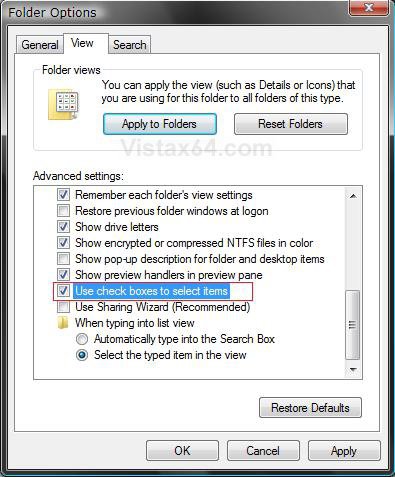Click the Apply to Folders button
The image size is (395, 477).
[x=160, y=124]
